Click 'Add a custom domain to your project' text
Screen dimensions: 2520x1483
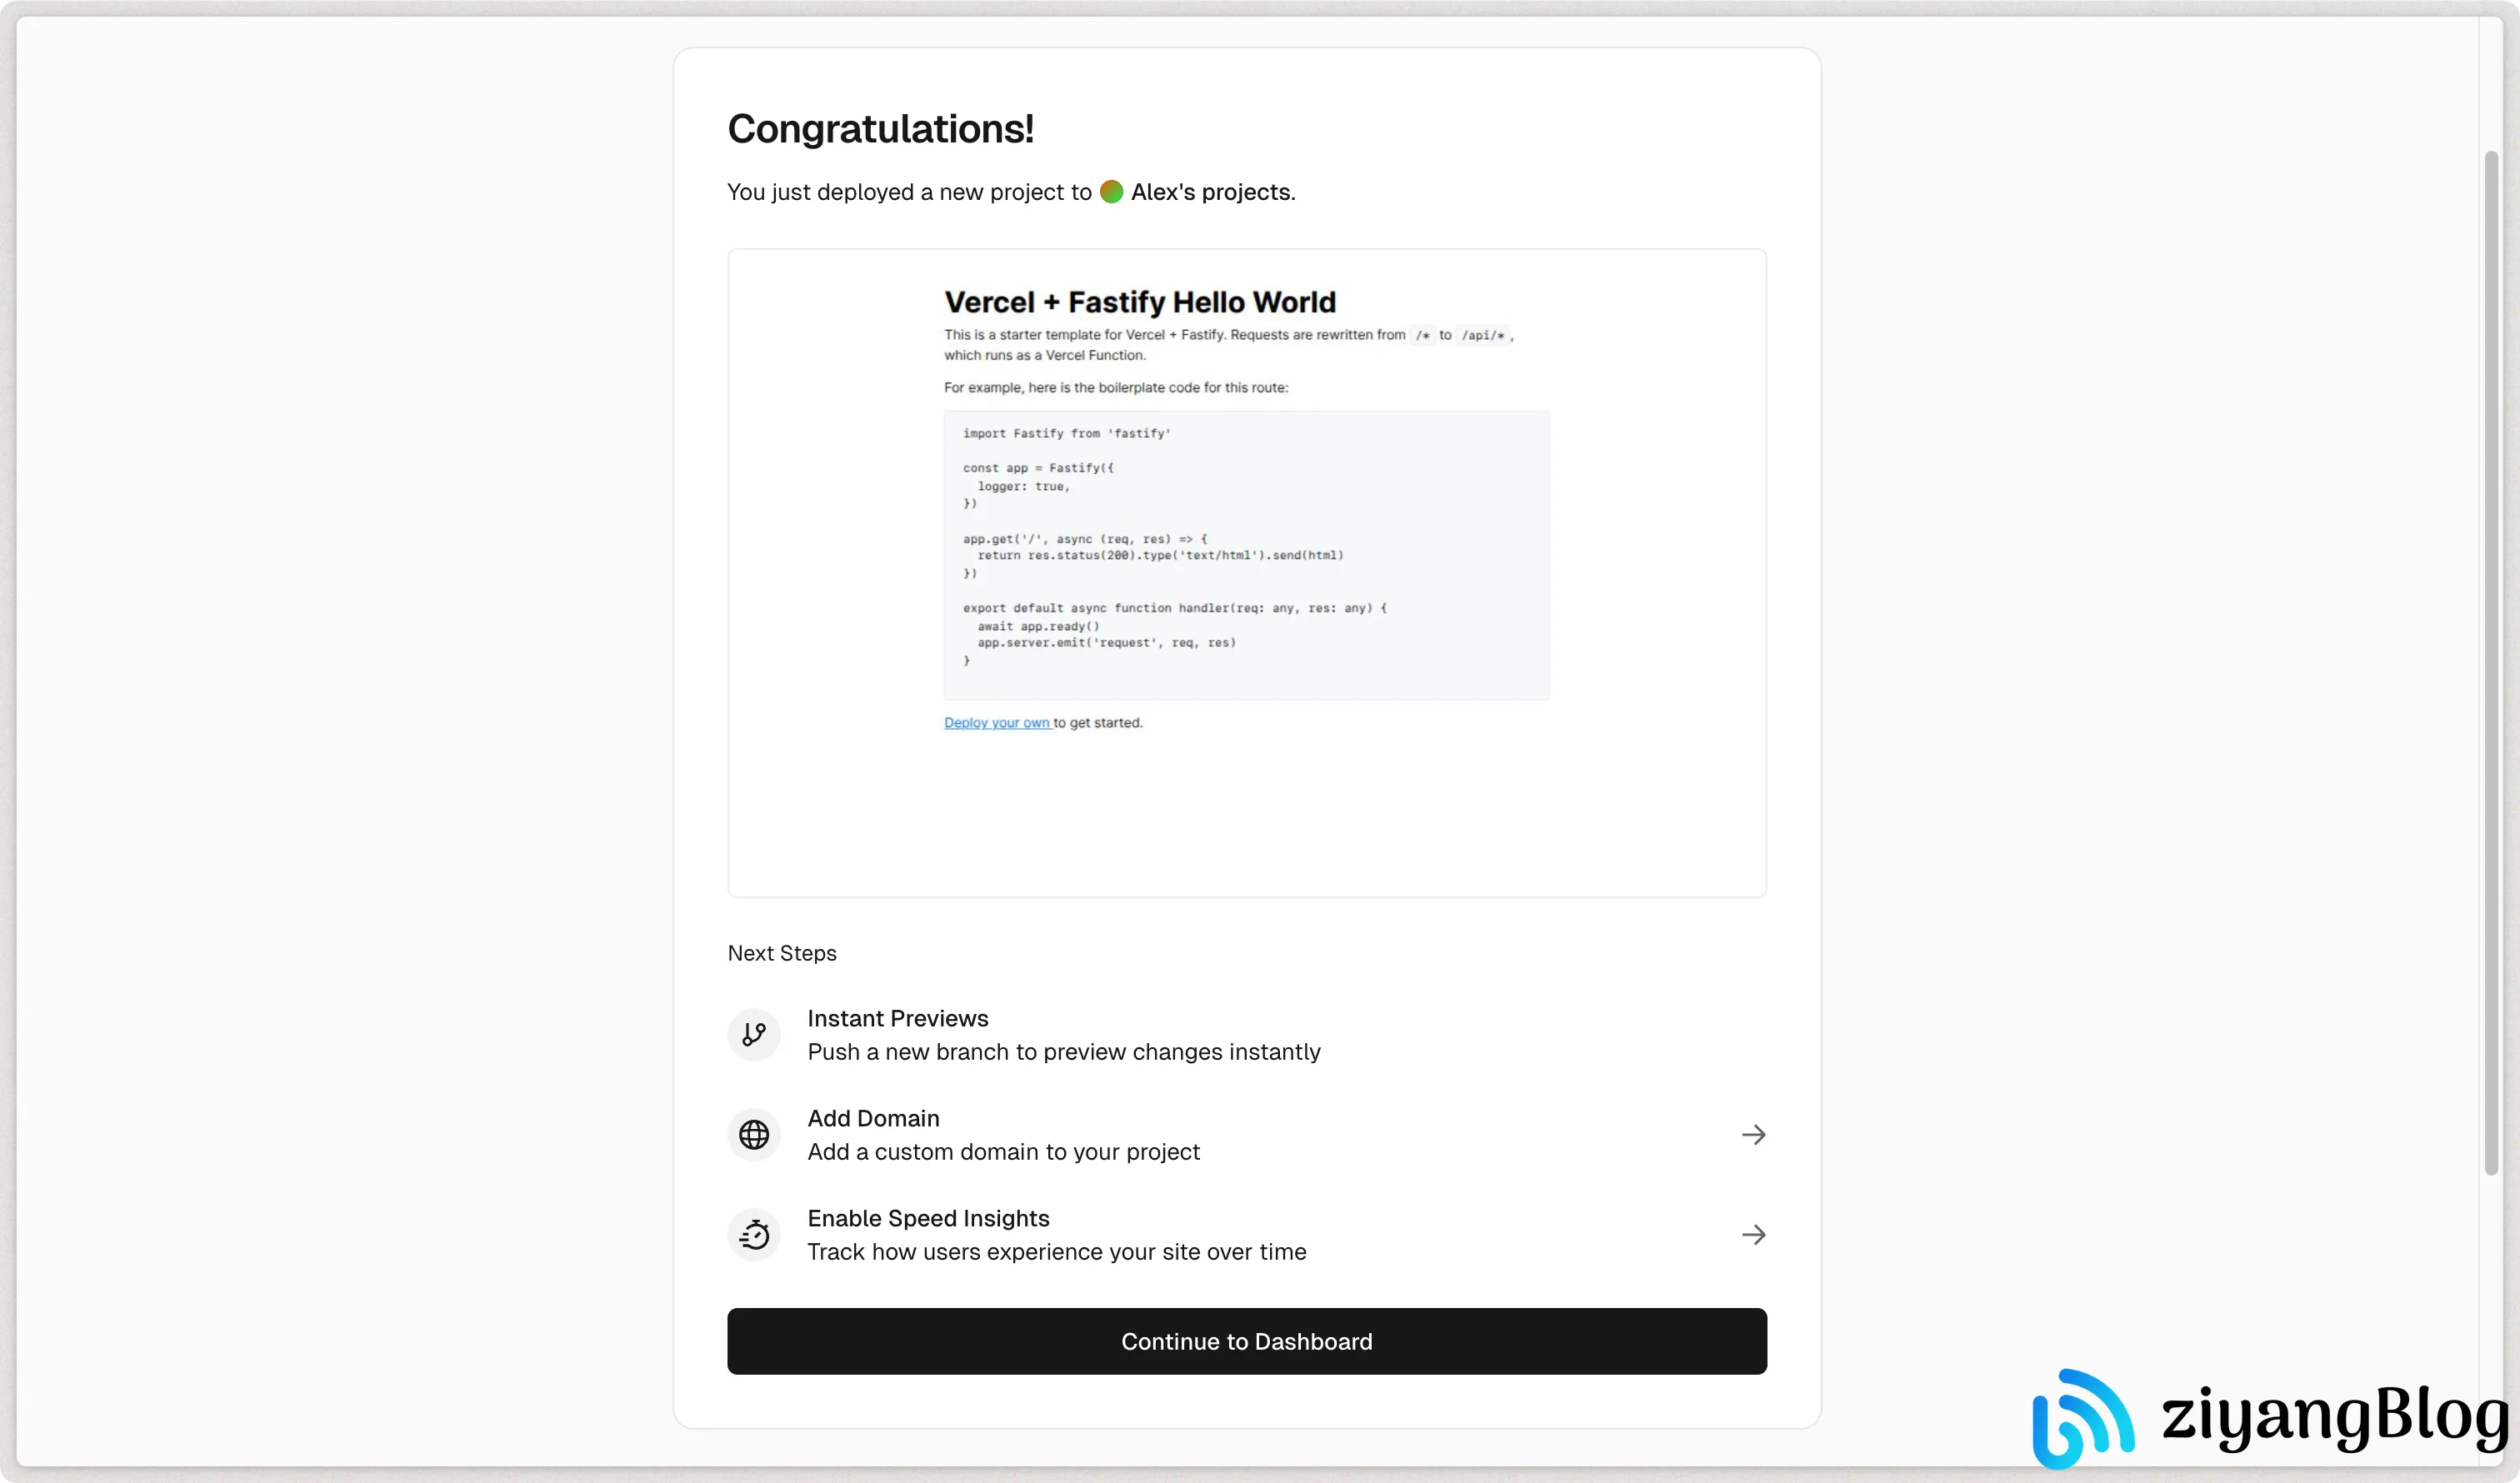(x=1003, y=1151)
